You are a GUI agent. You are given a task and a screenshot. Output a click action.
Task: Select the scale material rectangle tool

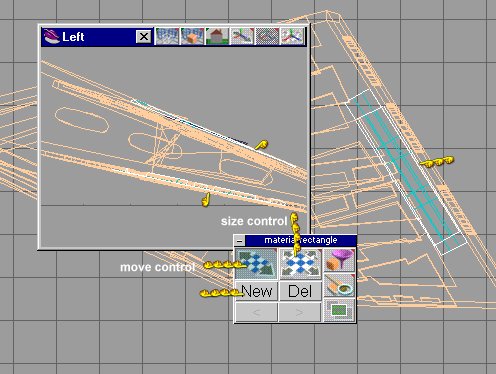tap(300, 263)
